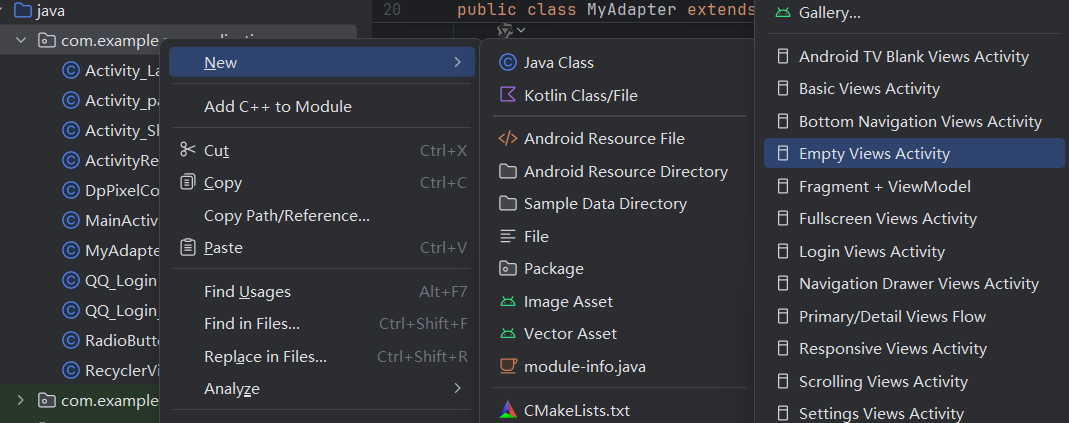Image resolution: width=1069 pixels, height=423 pixels.
Task: Collapse the com.example package tree node
Action: (21, 41)
